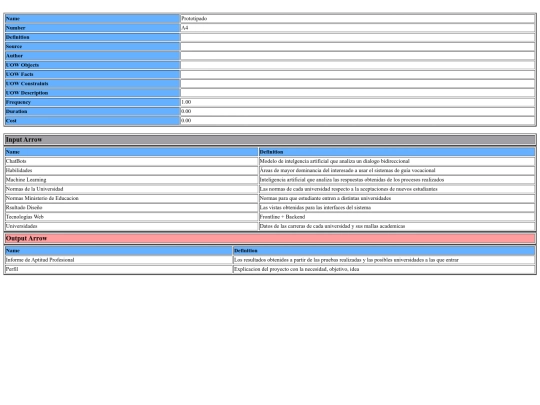This screenshot has height=405, width=540.
Task: Select the 'Cost' row label
Action: pos(92,121)
